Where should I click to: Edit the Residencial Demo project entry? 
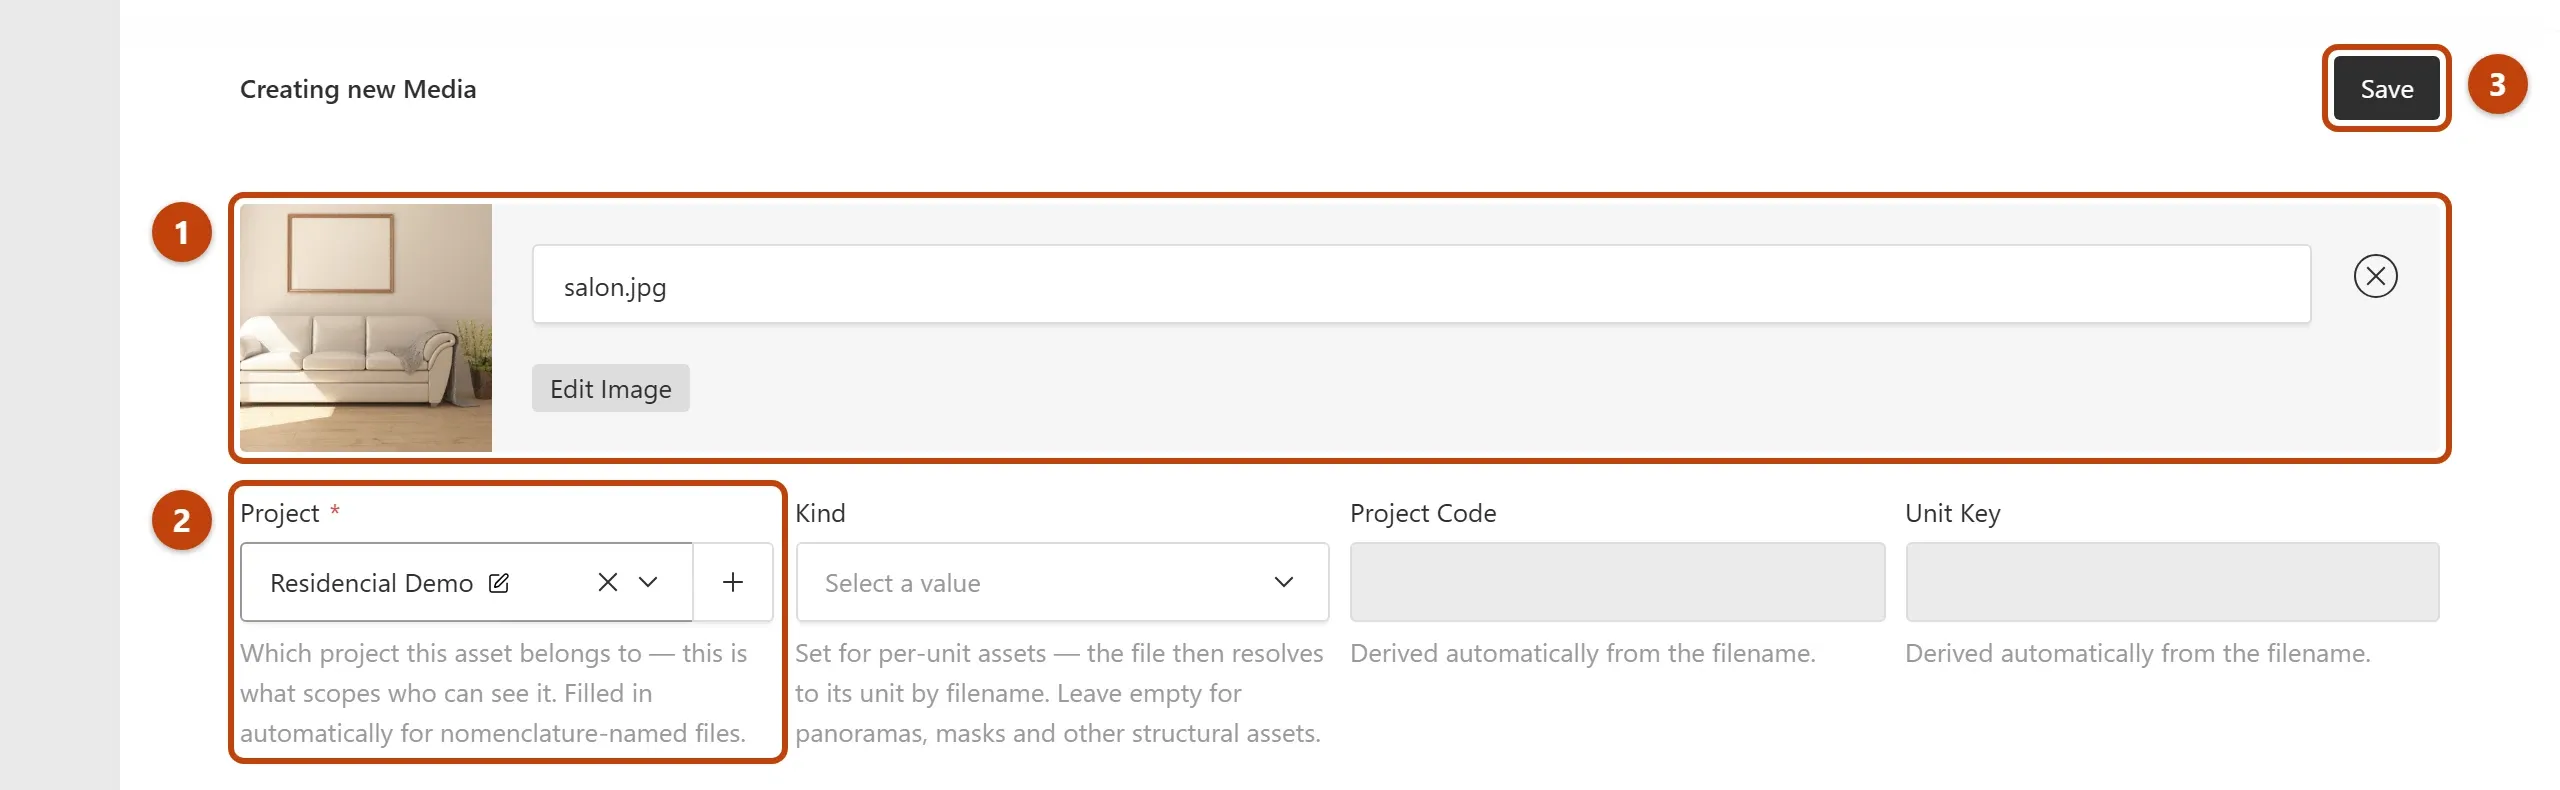498,583
